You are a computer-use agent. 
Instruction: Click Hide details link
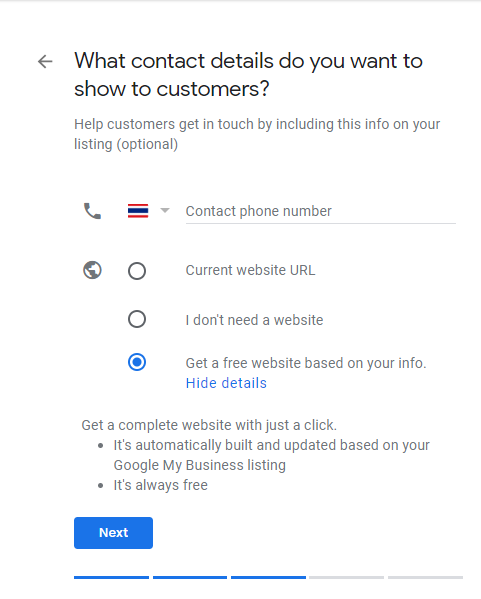226,383
